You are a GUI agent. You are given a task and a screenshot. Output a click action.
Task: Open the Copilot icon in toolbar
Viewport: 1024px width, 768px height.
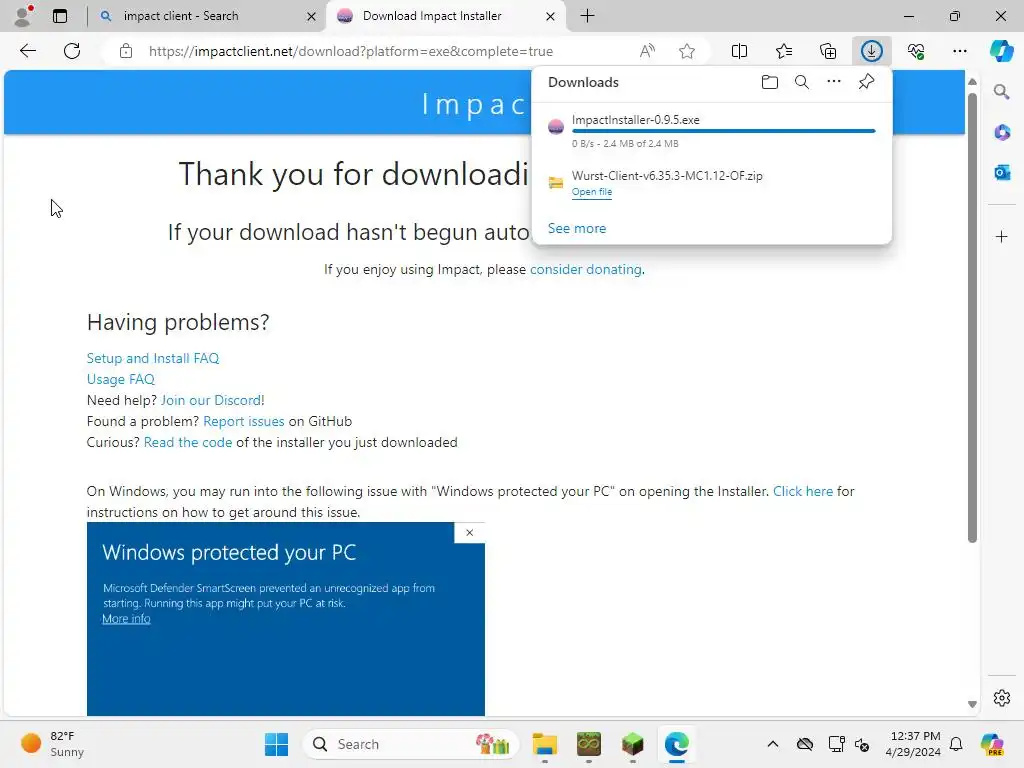coord(1001,51)
